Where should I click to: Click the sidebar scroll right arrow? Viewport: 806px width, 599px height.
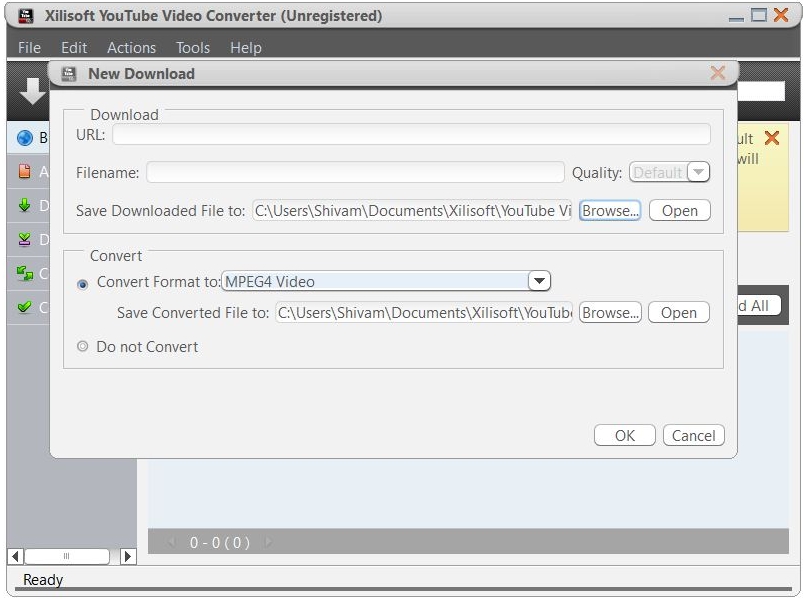128,556
